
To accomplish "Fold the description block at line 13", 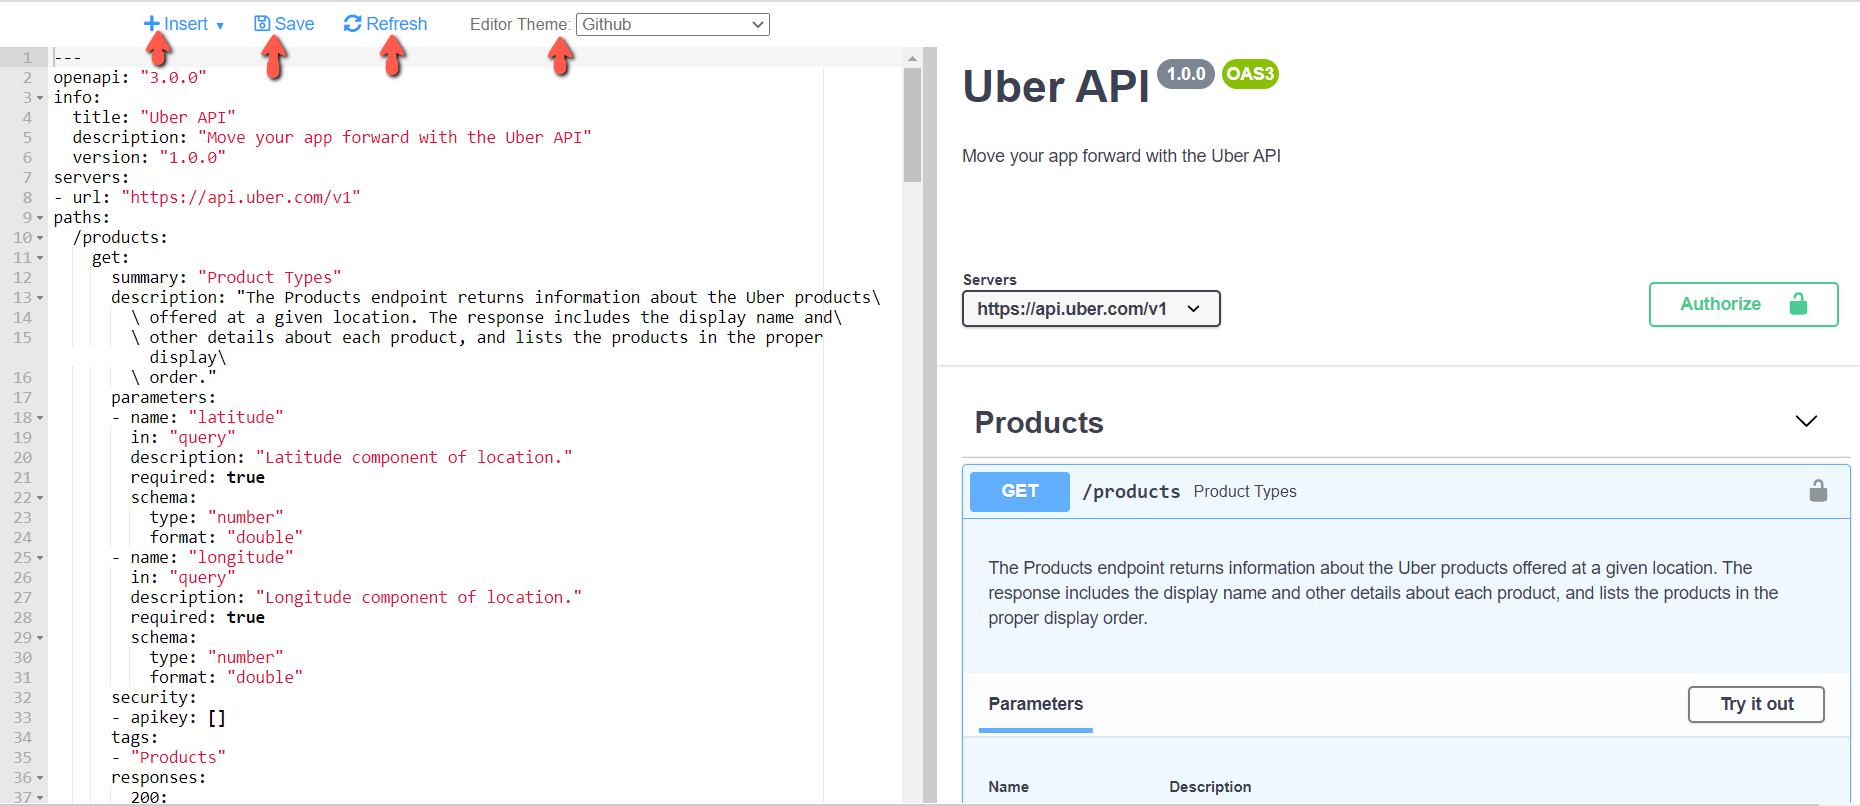I will [40, 298].
